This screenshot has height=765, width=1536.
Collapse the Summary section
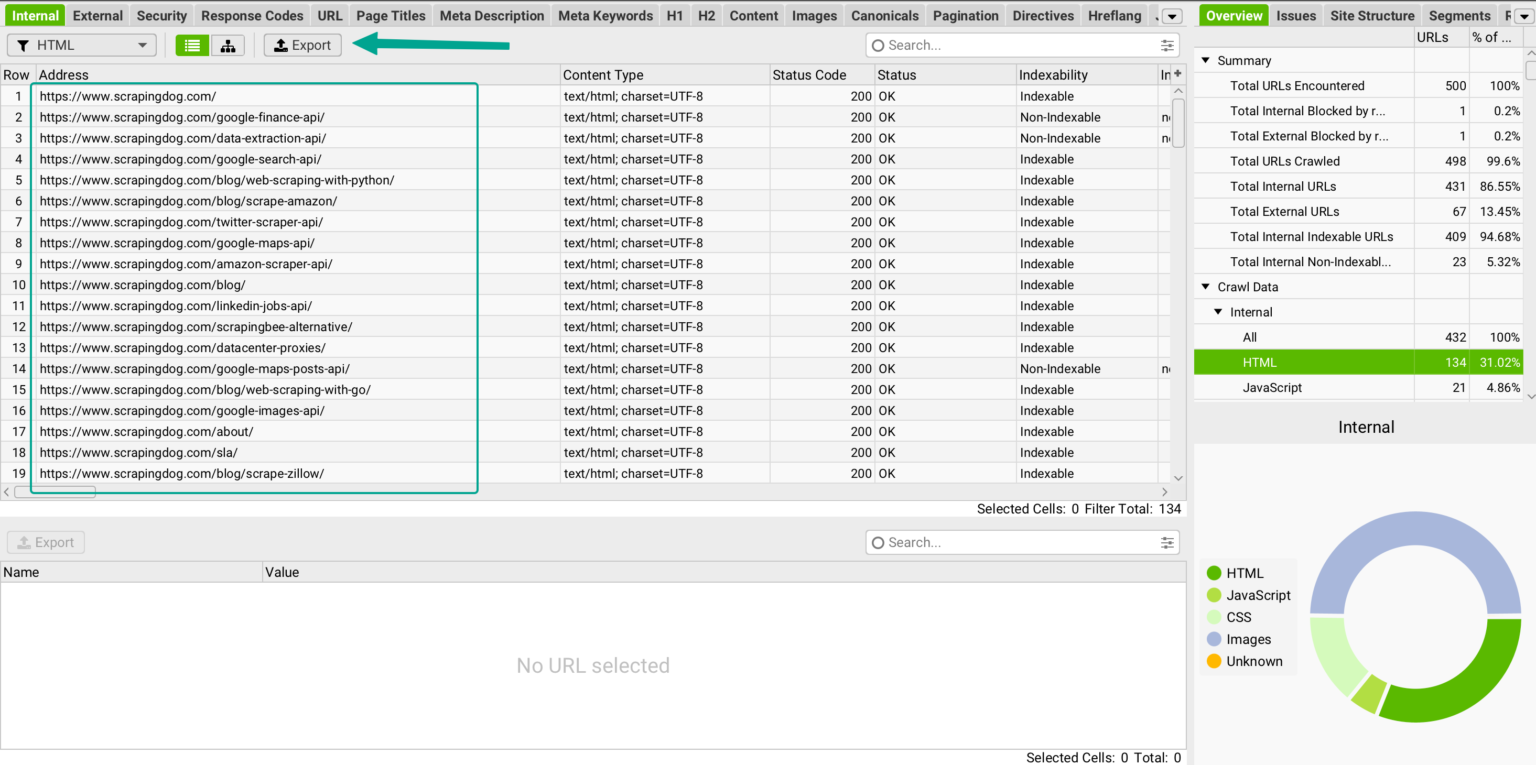click(x=1205, y=60)
